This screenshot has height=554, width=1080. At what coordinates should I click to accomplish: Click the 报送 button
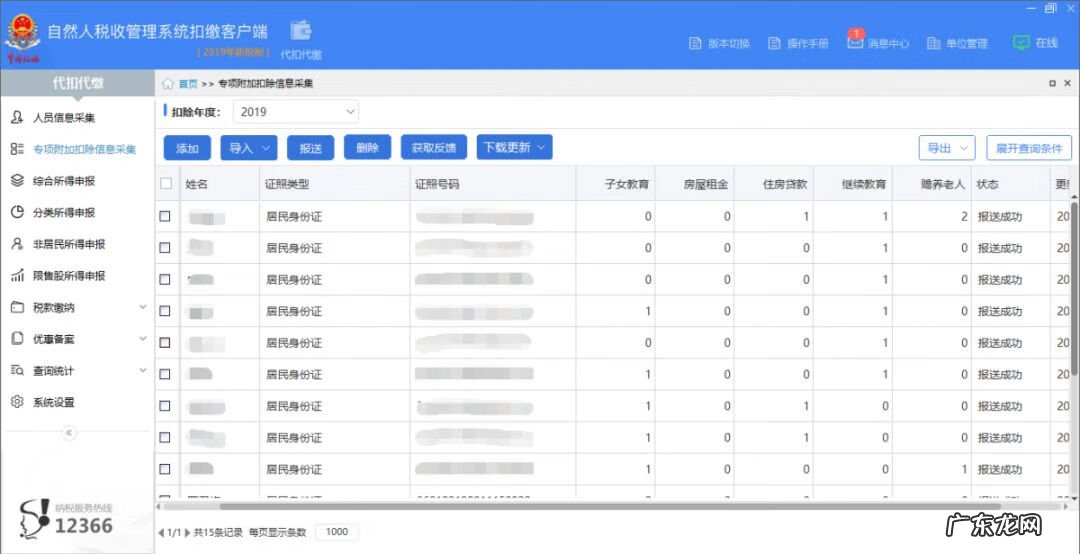[x=311, y=147]
